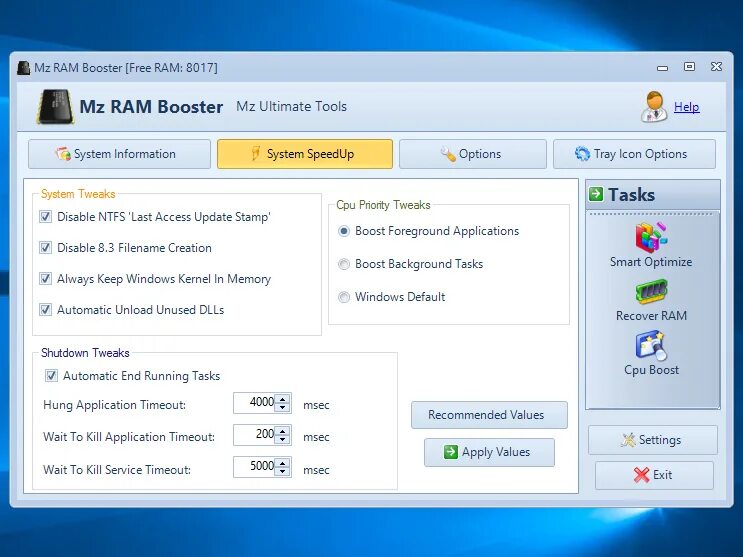Open Tray Icon Options tab
The height and width of the screenshot is (557, 743).
pos(634,154)
